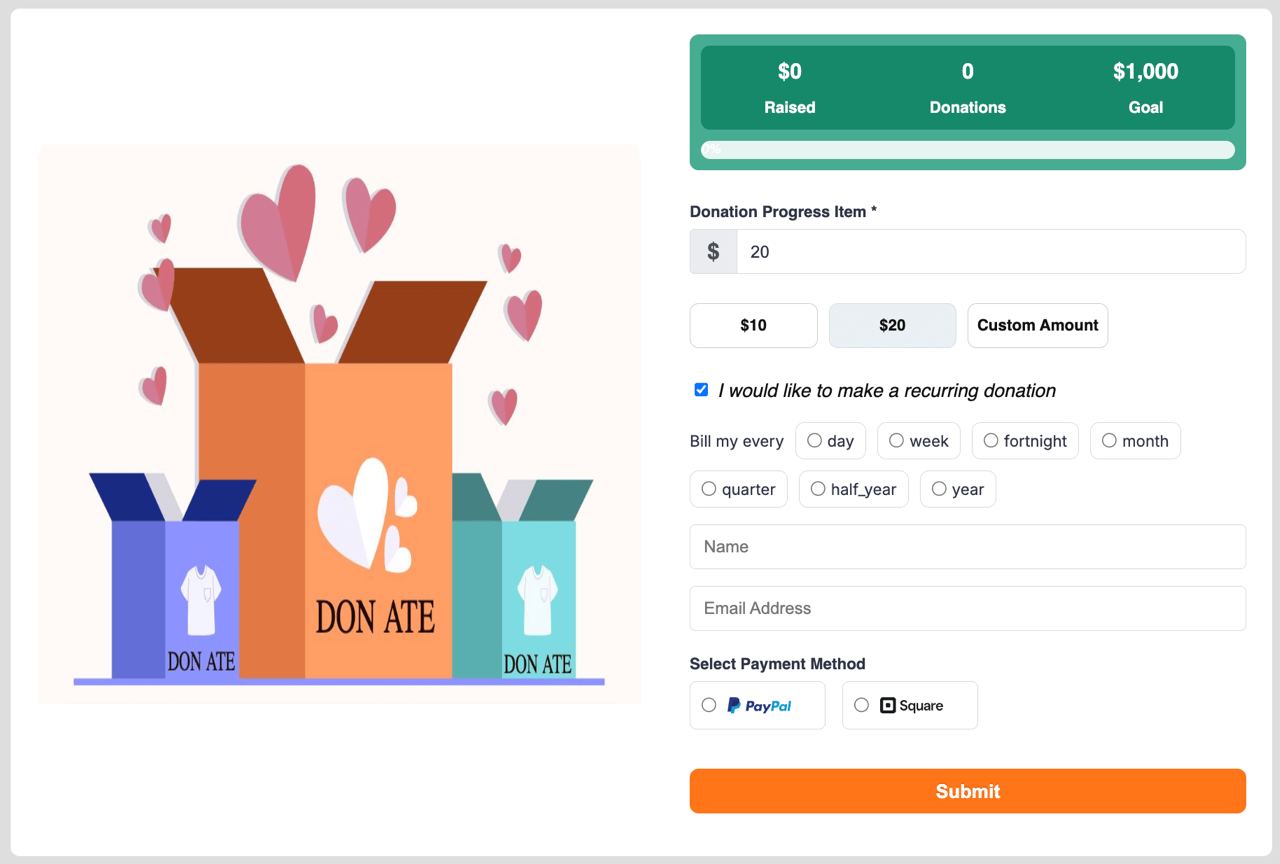Choose 'fortnight' billing option
This screenshot has width=1280, height=864.
coord(990,440)
